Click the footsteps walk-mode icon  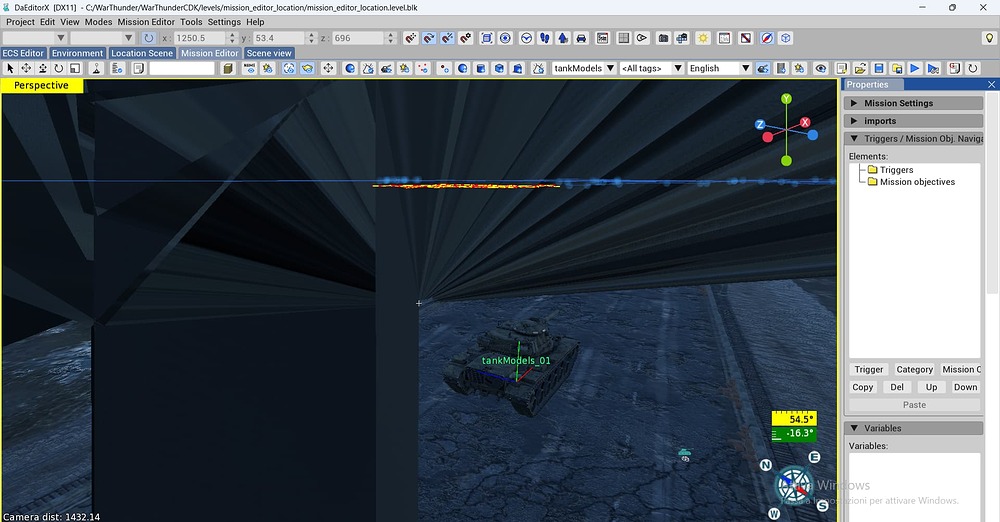coord(544,38)
